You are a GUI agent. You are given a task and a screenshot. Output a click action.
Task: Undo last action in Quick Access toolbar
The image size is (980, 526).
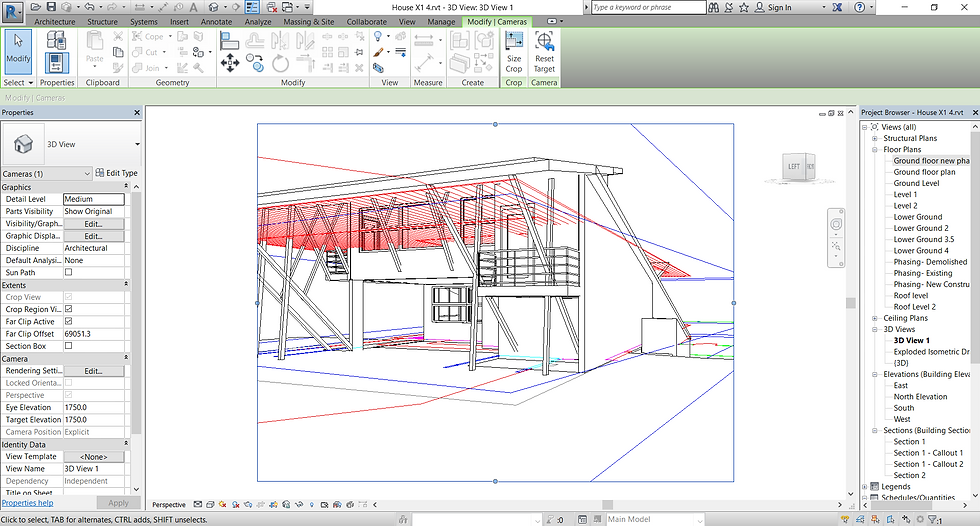pyautogui.click(x=89, y=7)
